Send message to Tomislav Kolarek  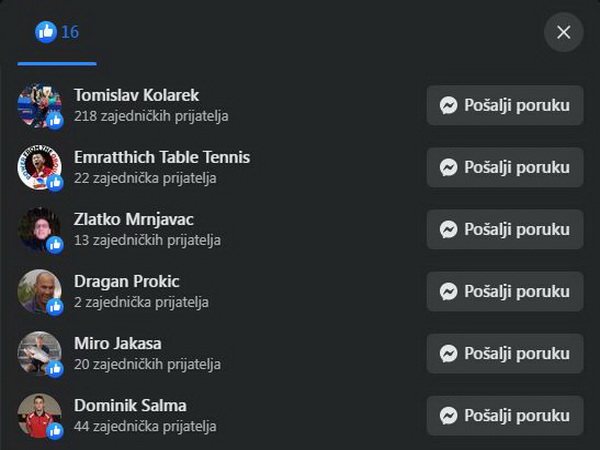[505, 105]
